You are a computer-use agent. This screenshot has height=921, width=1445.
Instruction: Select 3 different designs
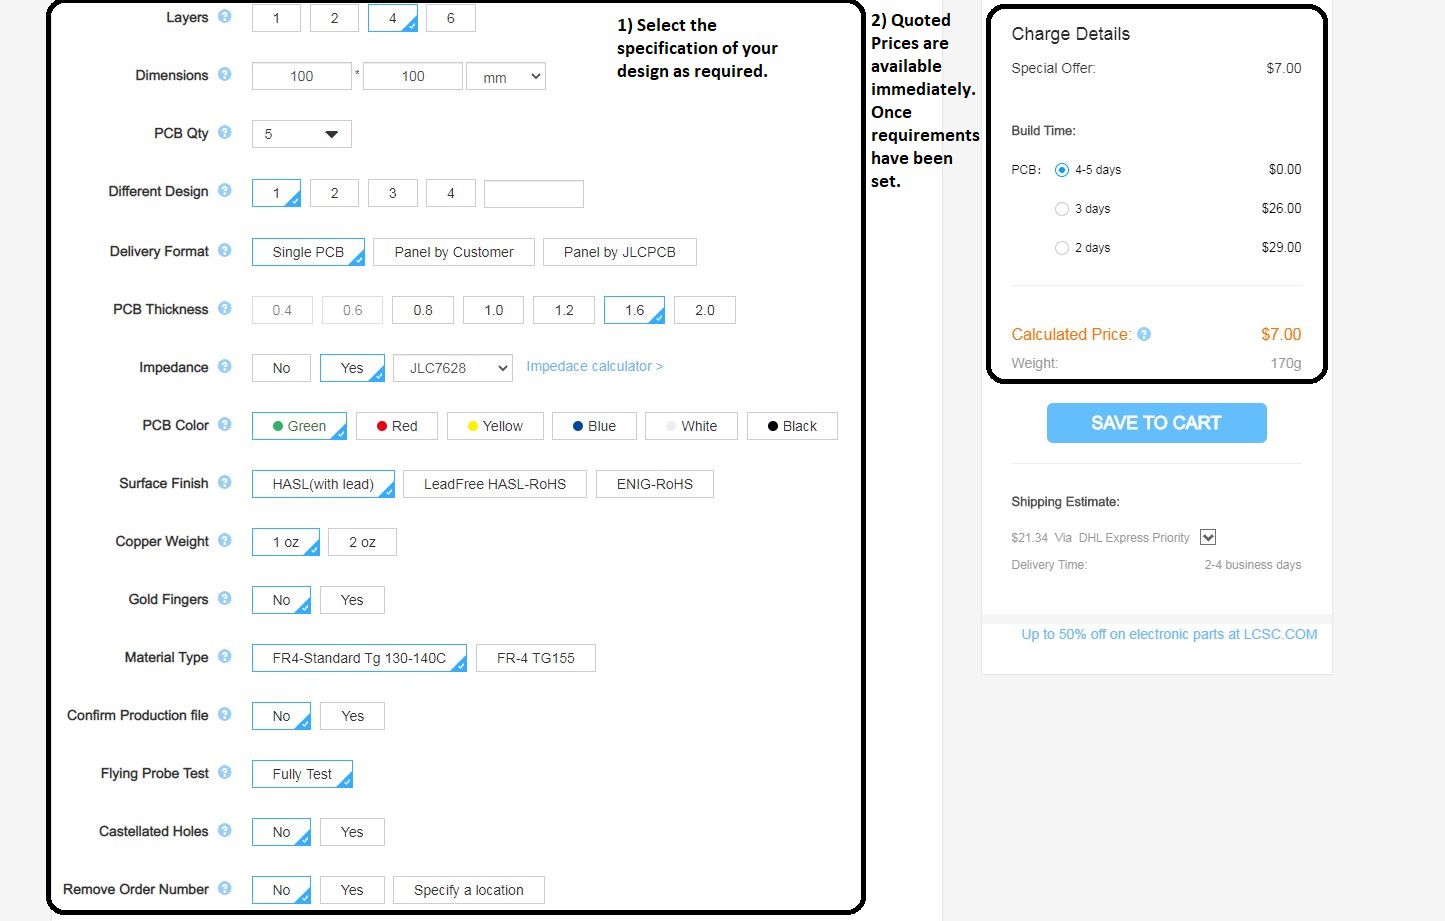coord(393,194)
